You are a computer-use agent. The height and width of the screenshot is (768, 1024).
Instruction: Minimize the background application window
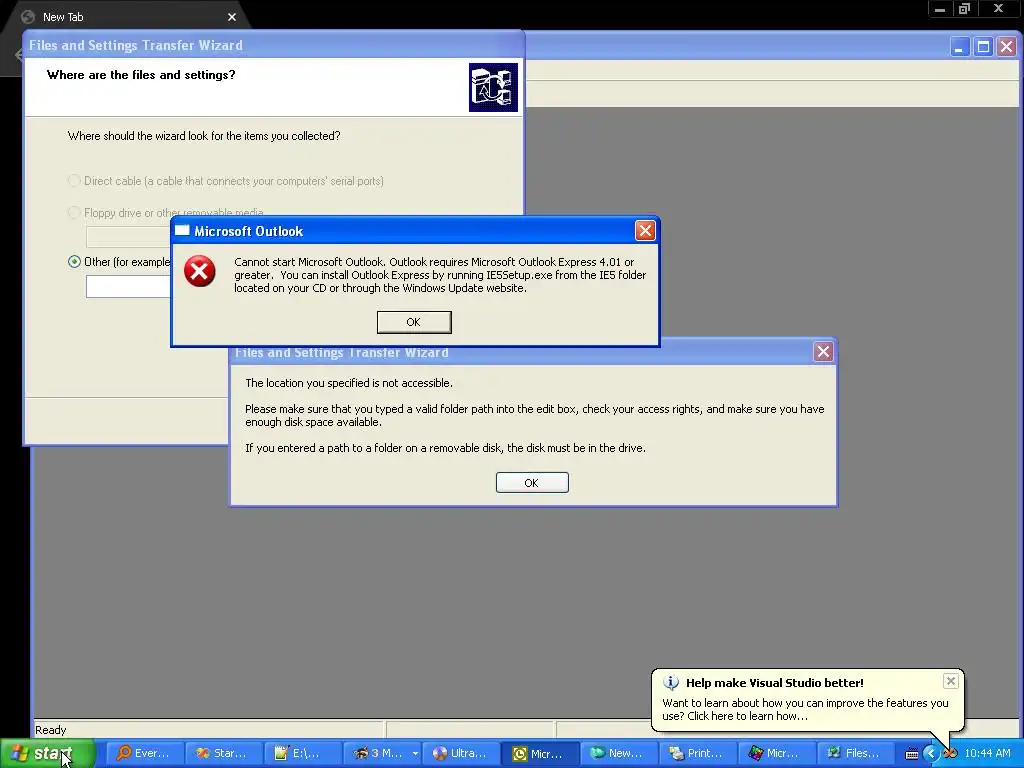click(x=959, y=47)
